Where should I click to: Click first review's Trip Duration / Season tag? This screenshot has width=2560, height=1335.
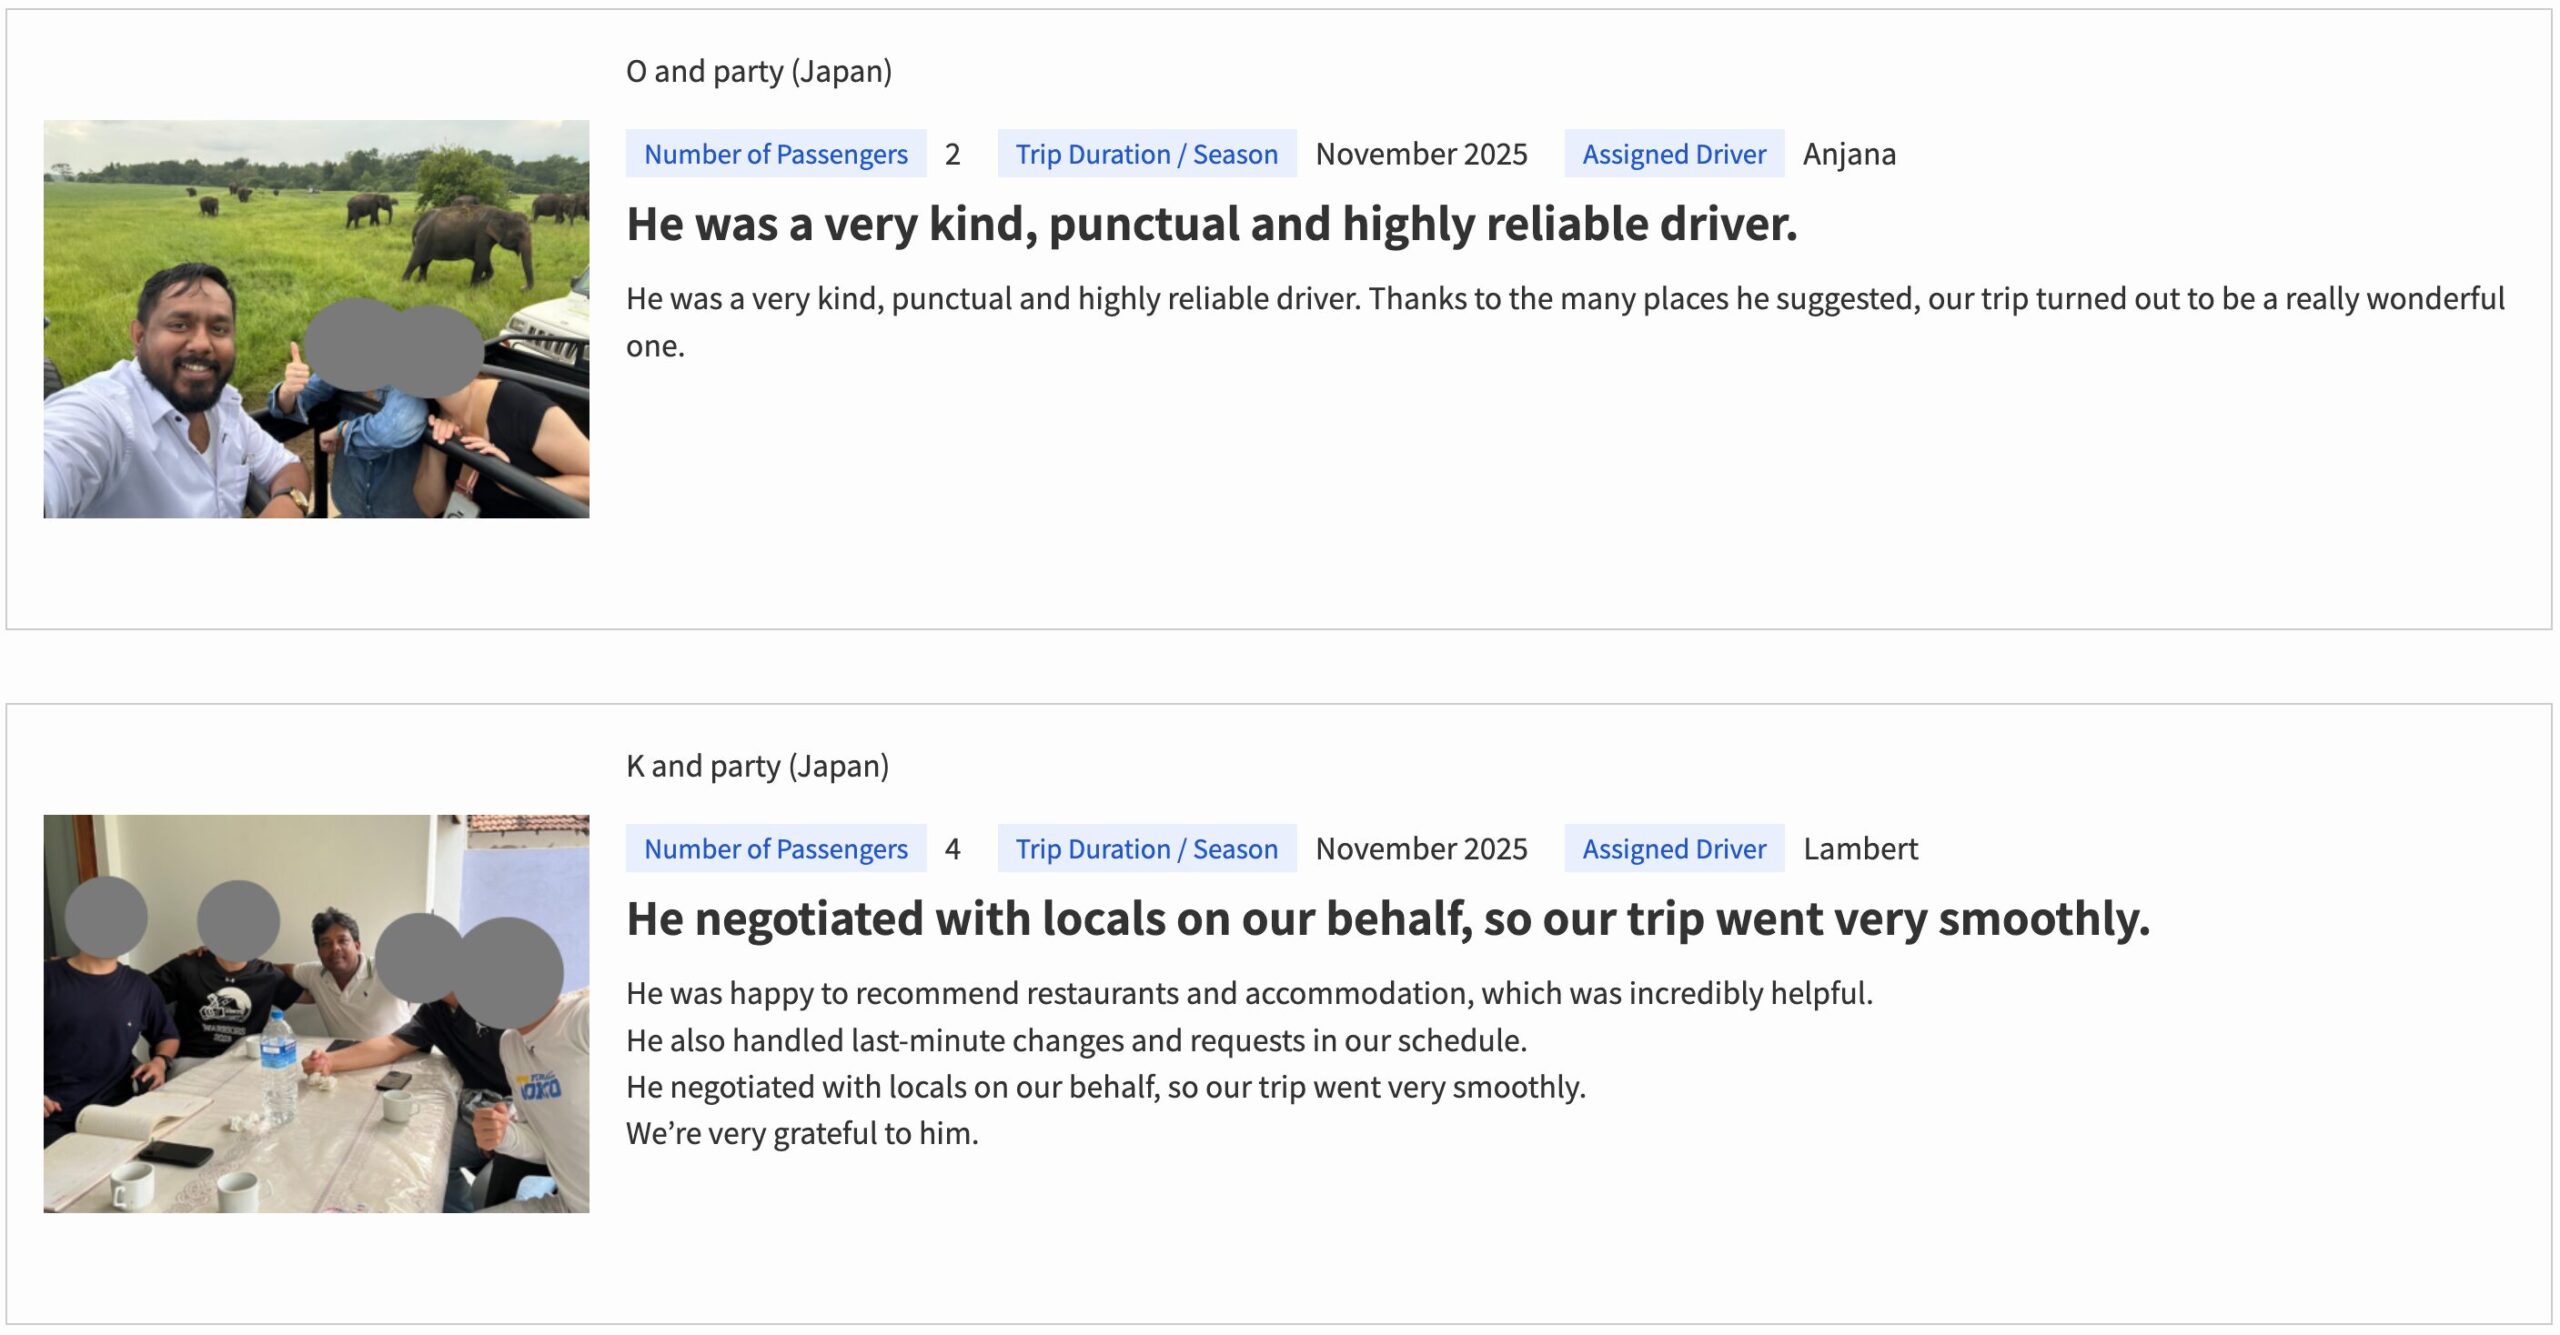coord(1146,154)
